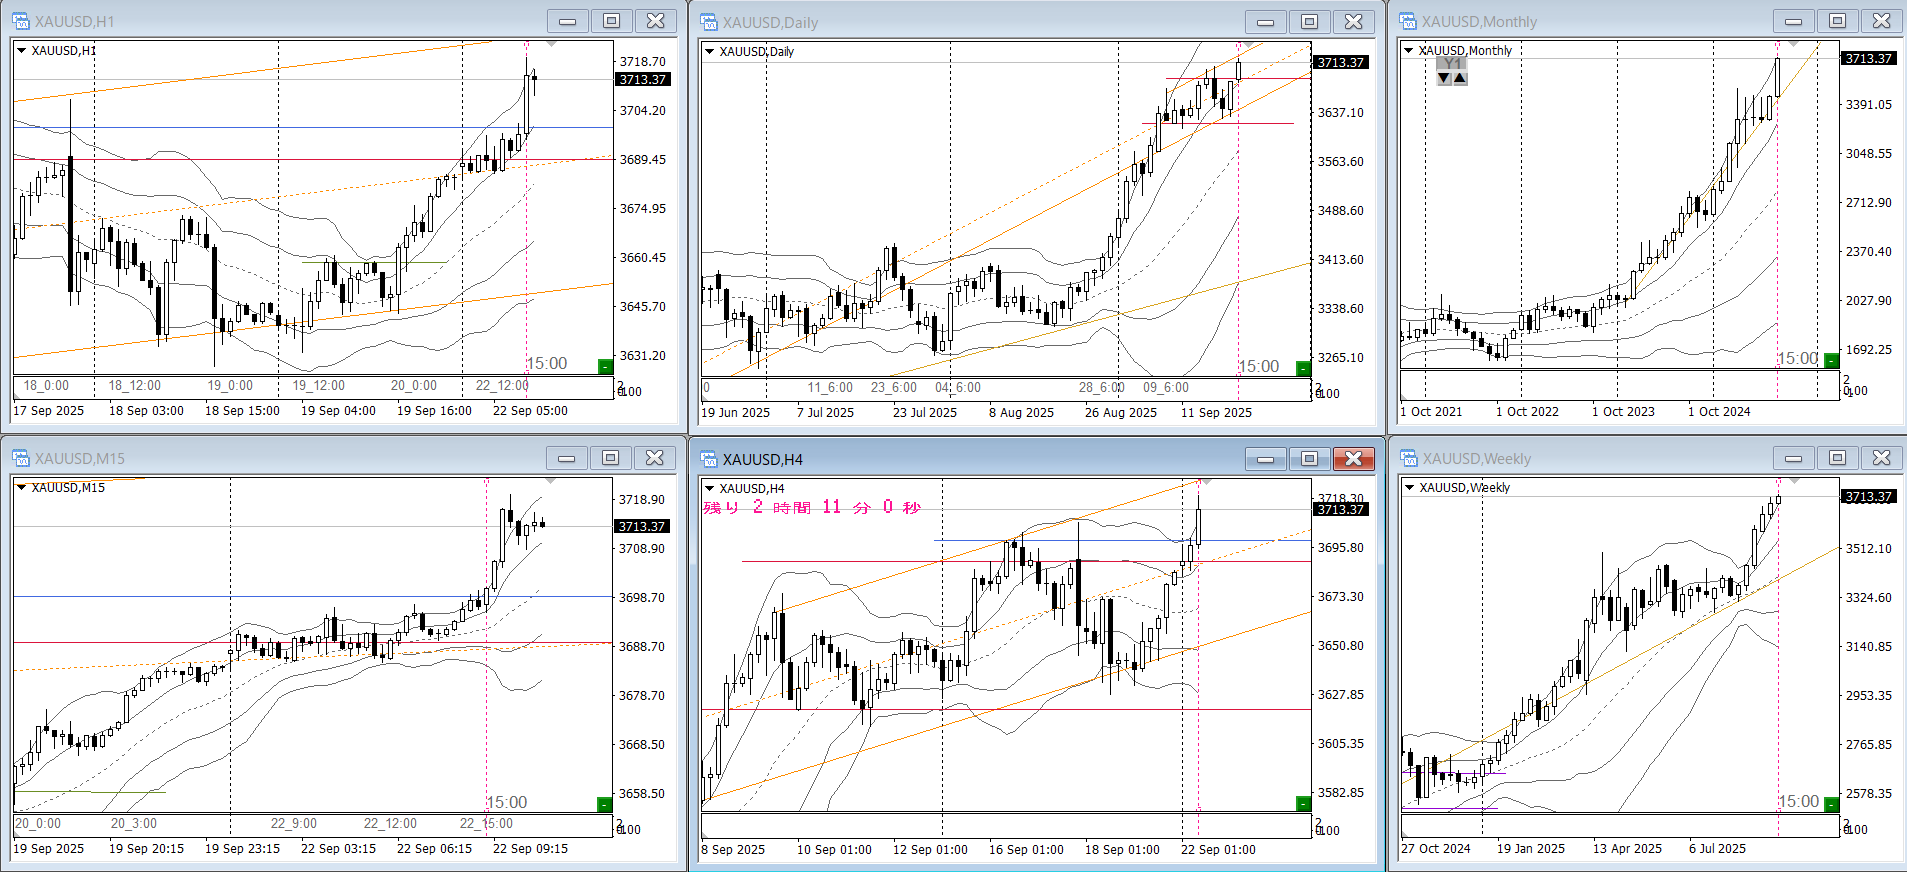
Task: Click the XAUUSD,Weekly window title icon
Action: [1408, 458]
